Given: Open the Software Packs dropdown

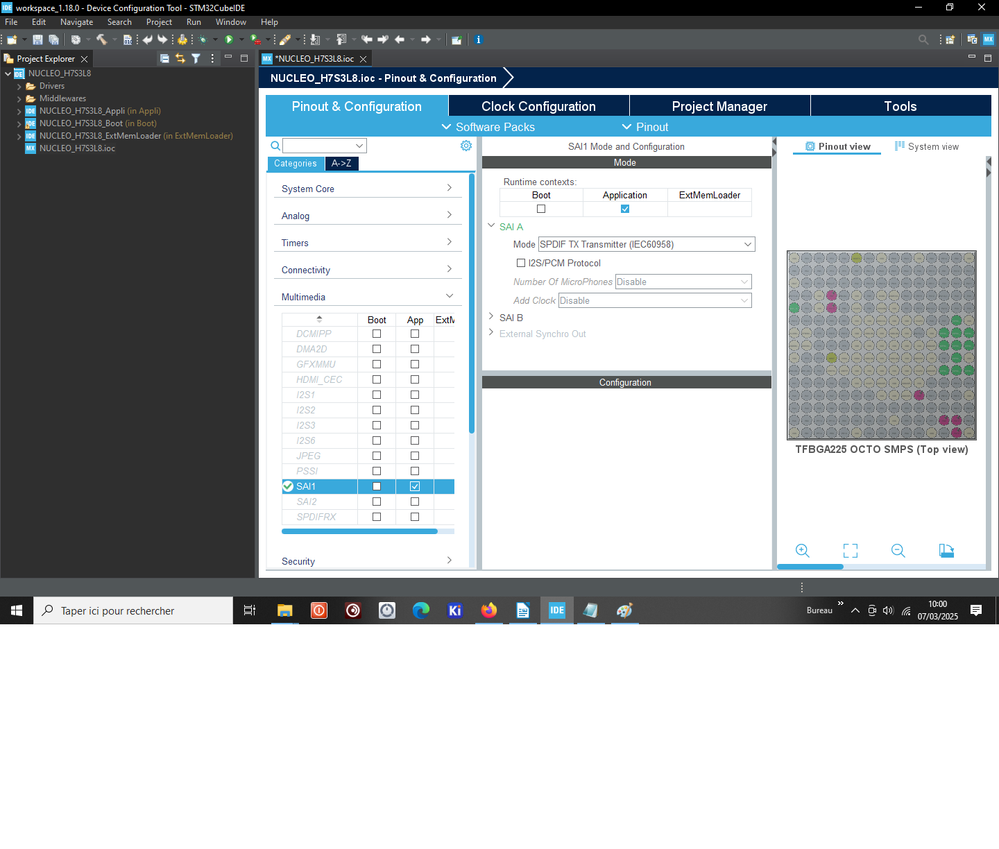Looking at the screenshot, I should (489, 127).
